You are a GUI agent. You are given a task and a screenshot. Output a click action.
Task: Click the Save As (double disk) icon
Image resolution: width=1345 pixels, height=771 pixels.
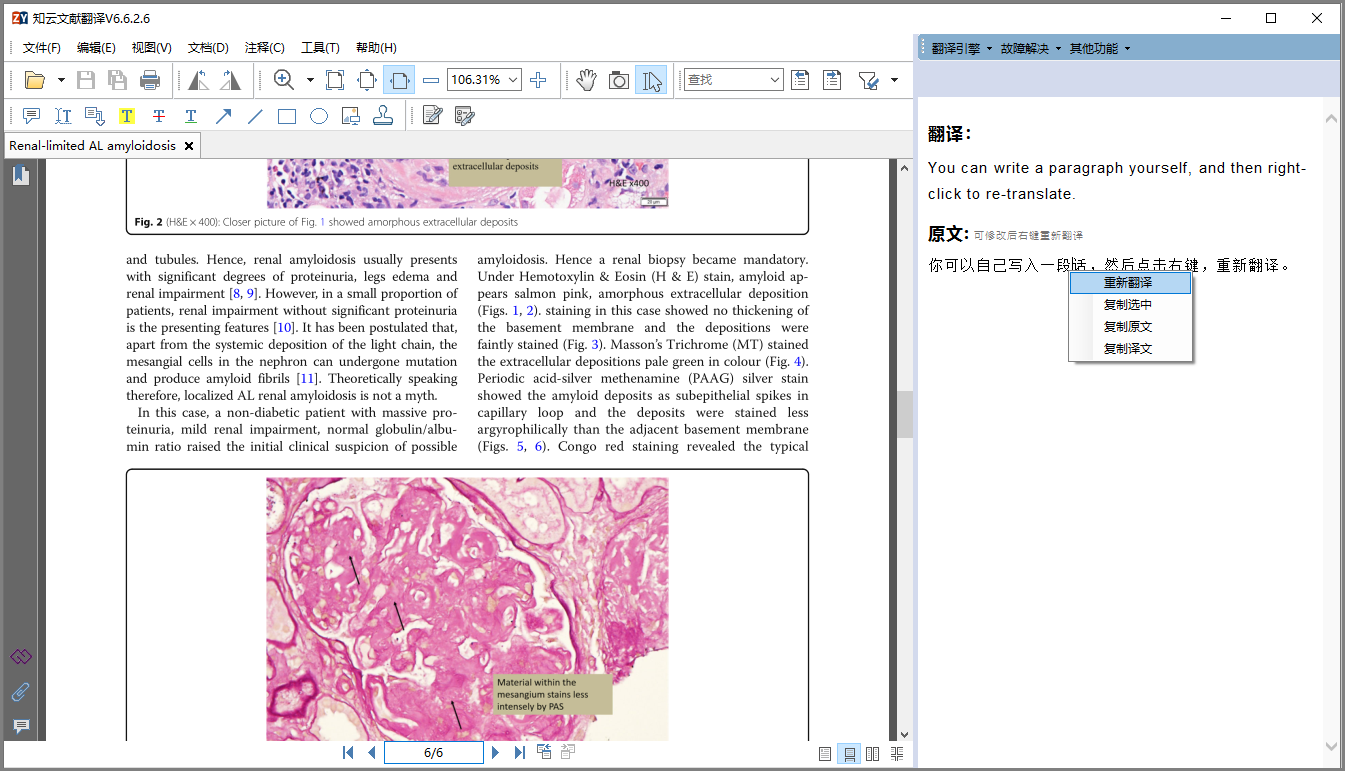(118, 80)
